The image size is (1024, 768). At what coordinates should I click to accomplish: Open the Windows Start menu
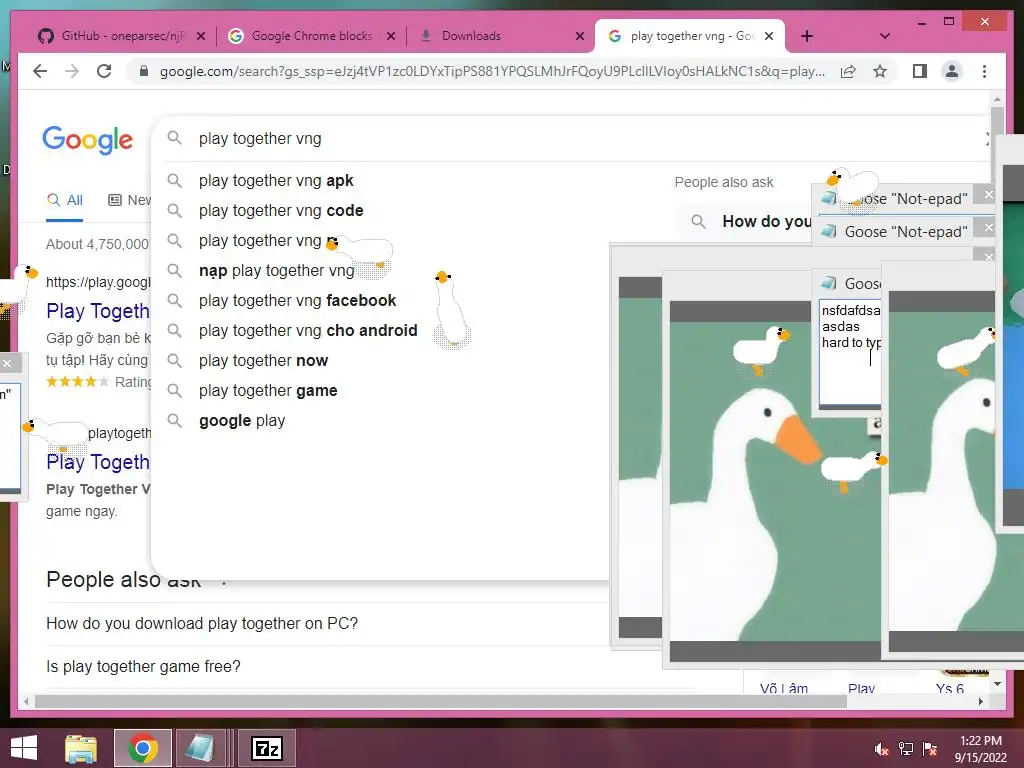tap(24, 748)
